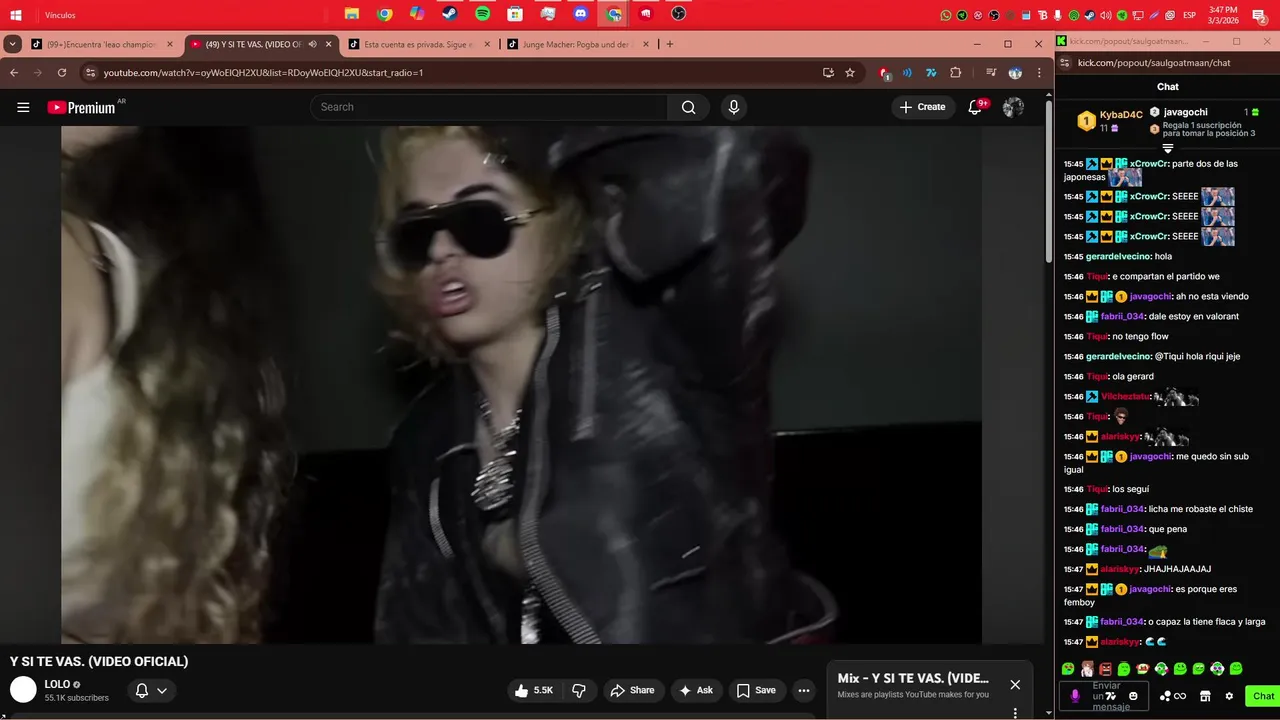
Task: Click the purple microphone in Kick chat
Action: pos(1075,696)
